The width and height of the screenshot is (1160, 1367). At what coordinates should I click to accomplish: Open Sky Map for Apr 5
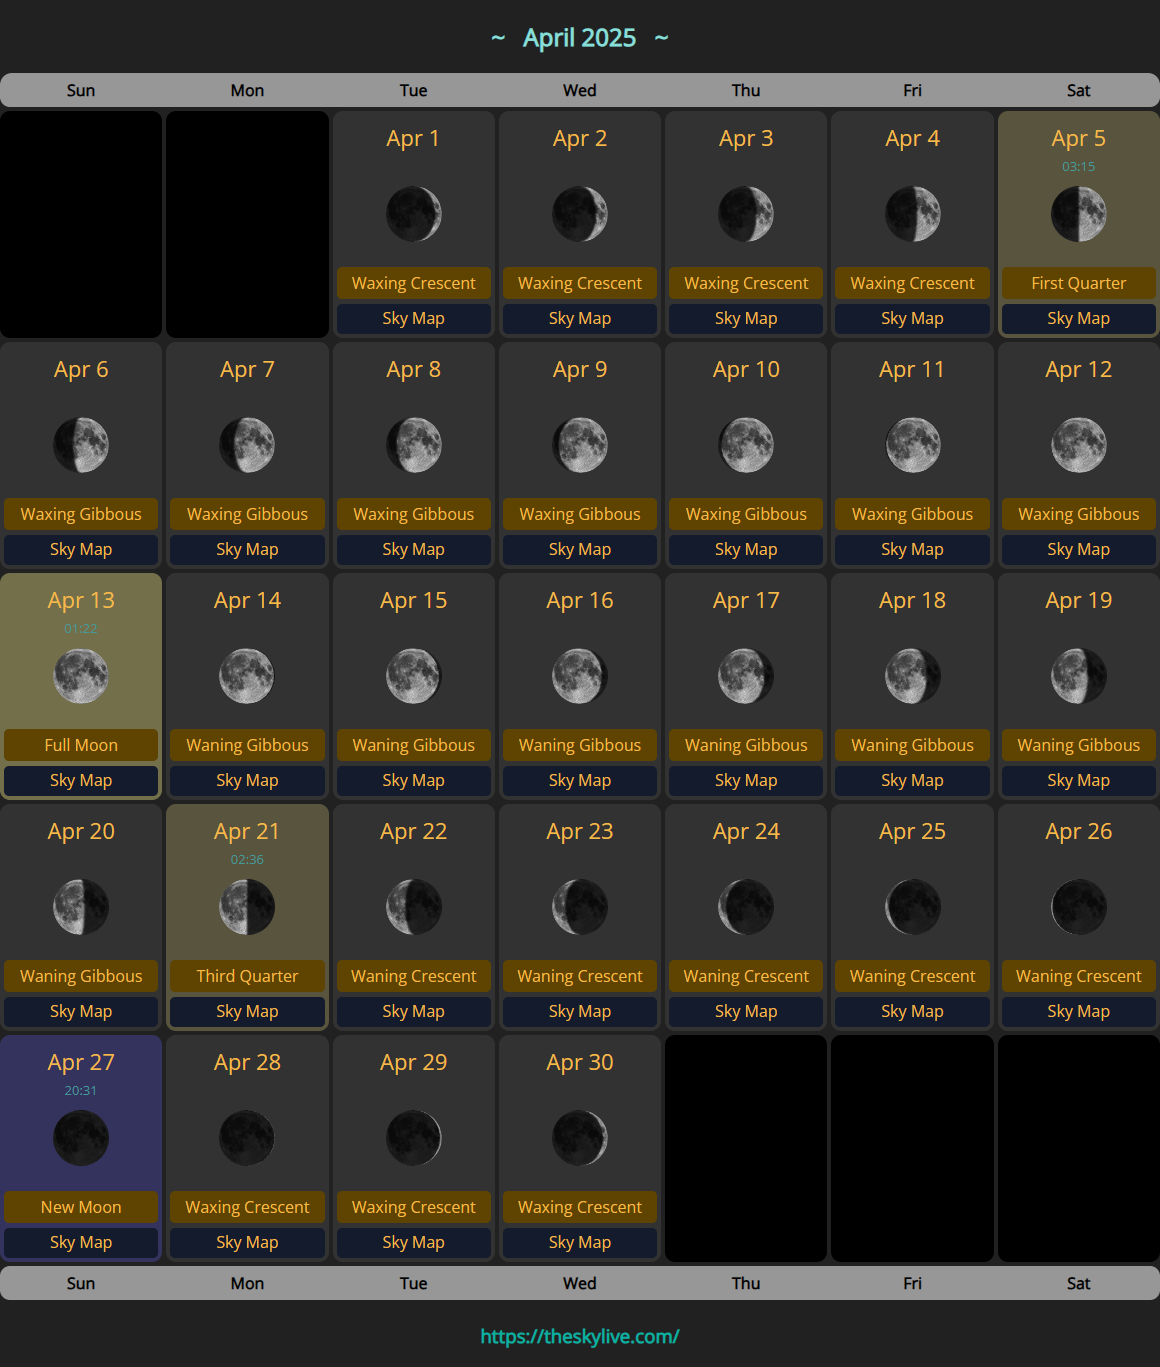1078,318
